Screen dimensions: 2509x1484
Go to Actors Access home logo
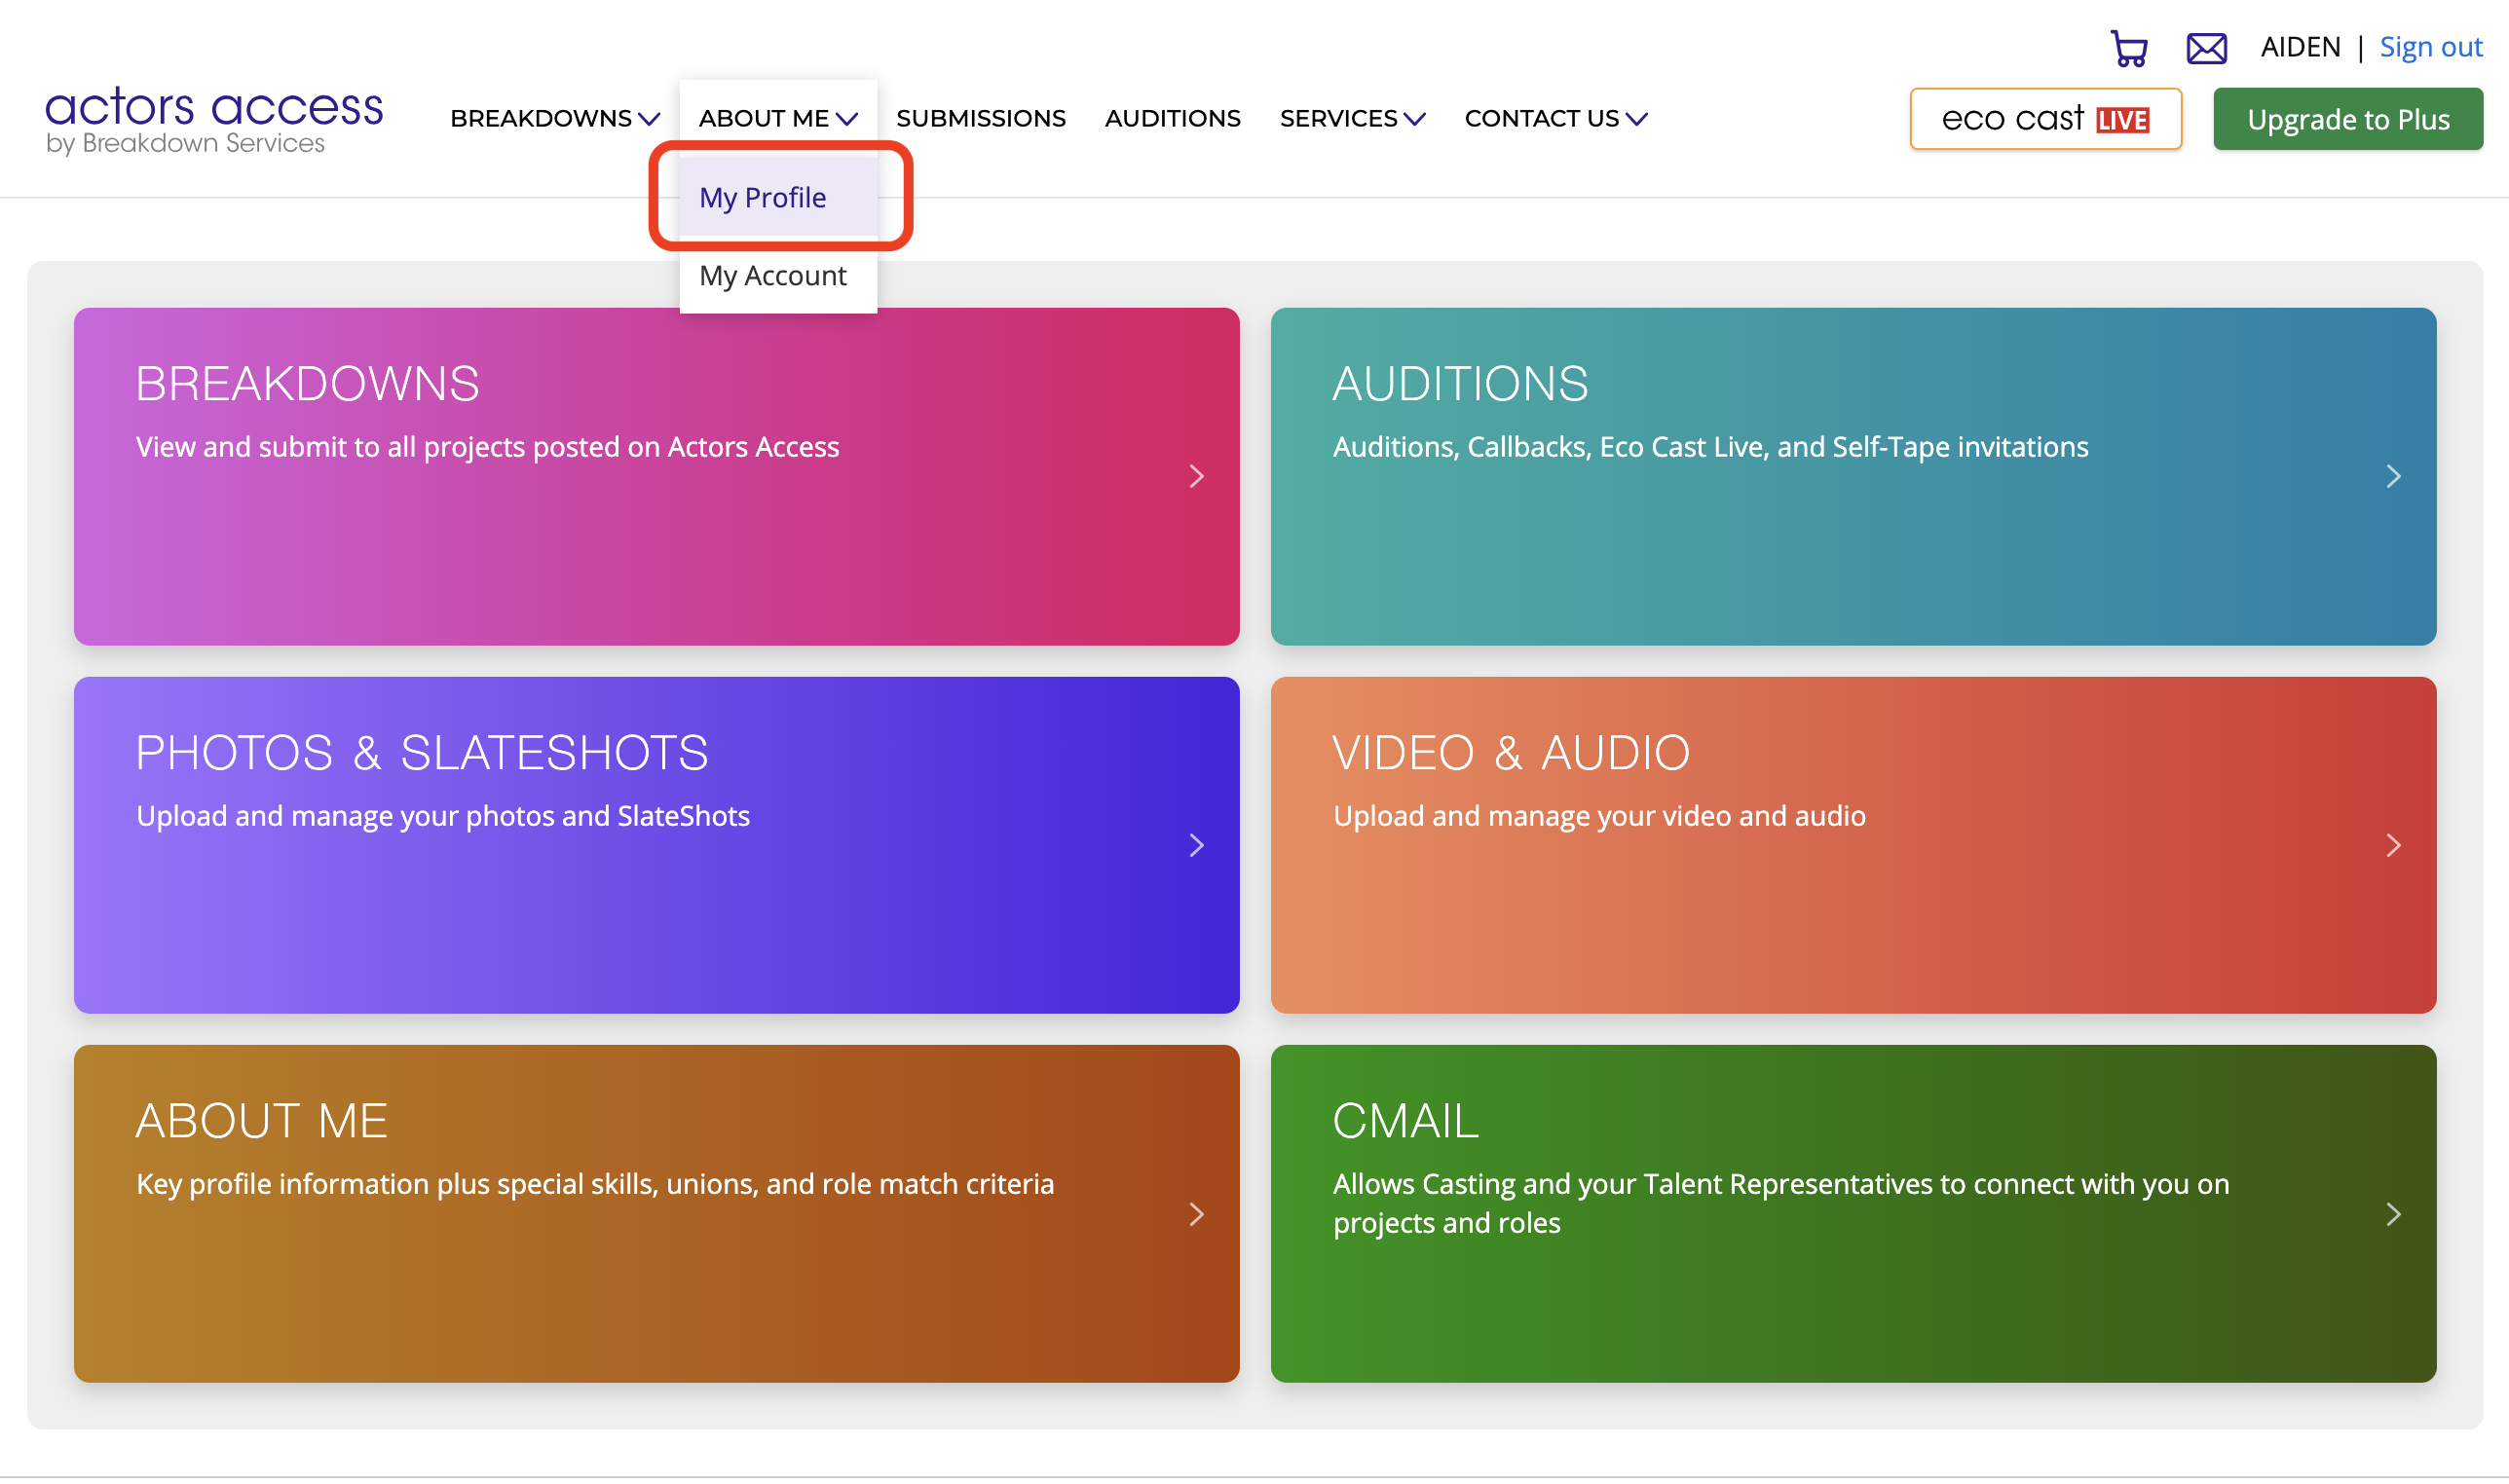(x=213, y=119)
